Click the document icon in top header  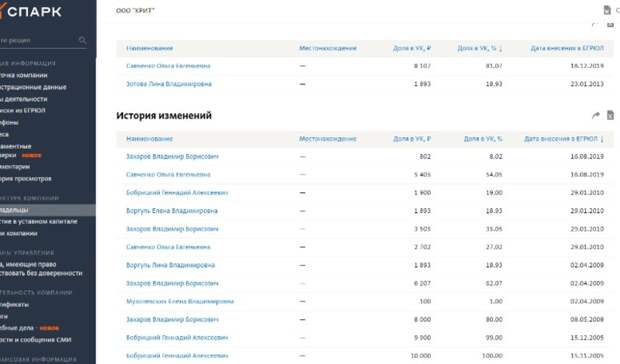tap(607, 10)
